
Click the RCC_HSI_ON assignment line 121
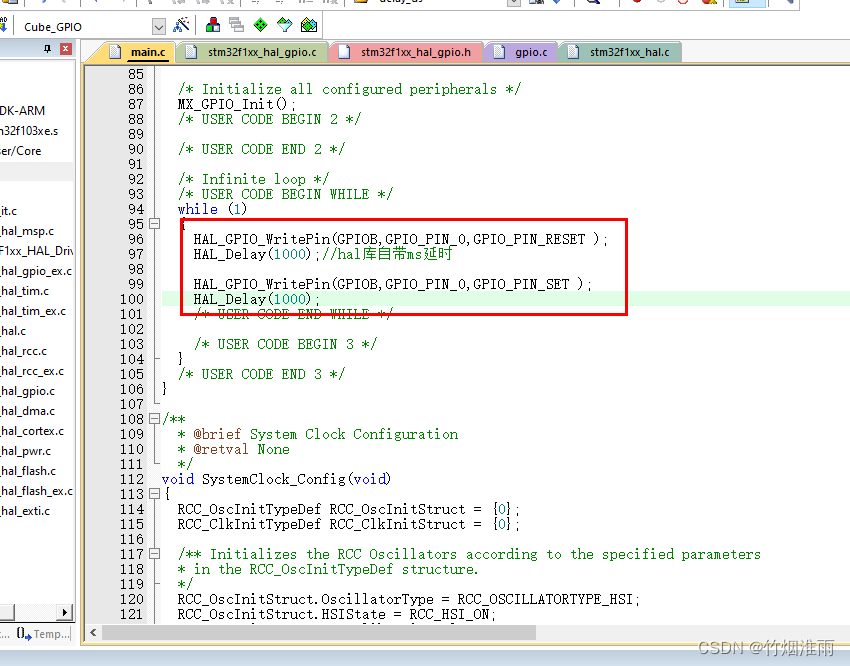(x=337, y=614)
